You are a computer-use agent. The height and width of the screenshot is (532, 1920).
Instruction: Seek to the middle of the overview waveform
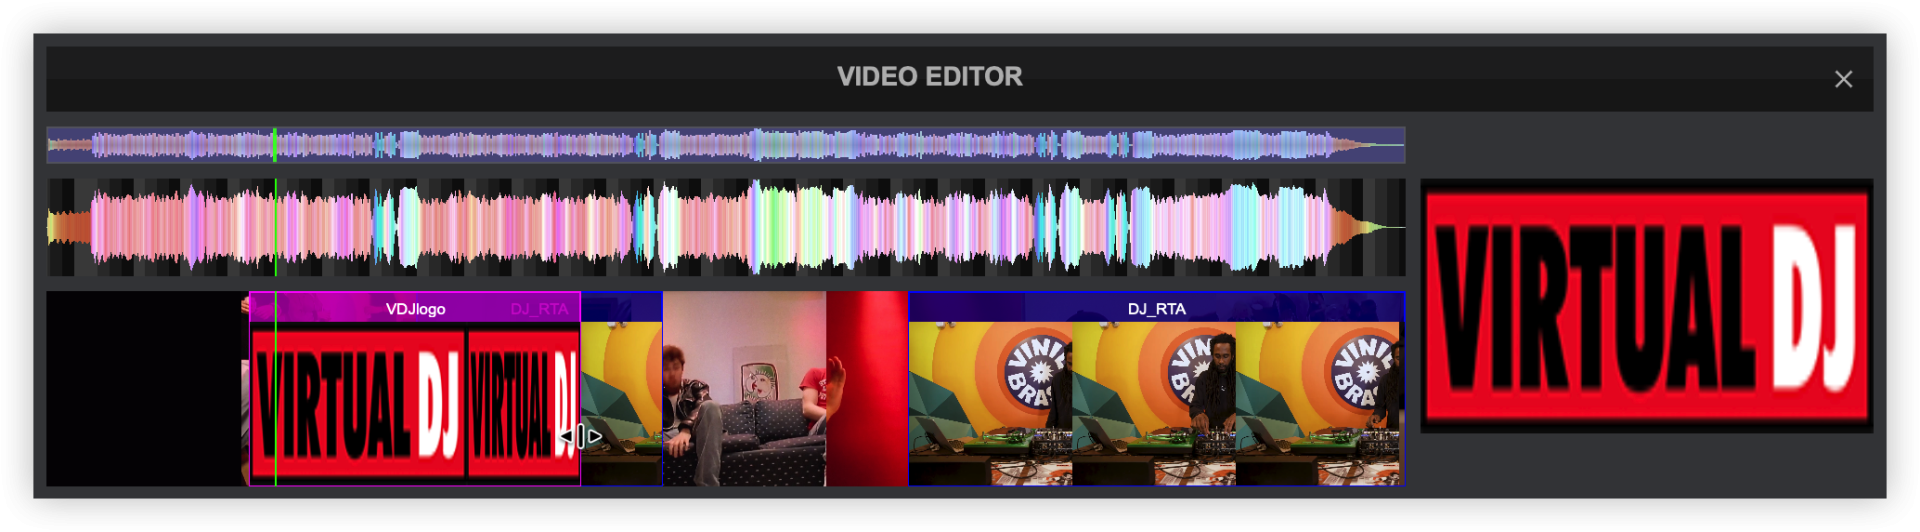tap(726, 145)
